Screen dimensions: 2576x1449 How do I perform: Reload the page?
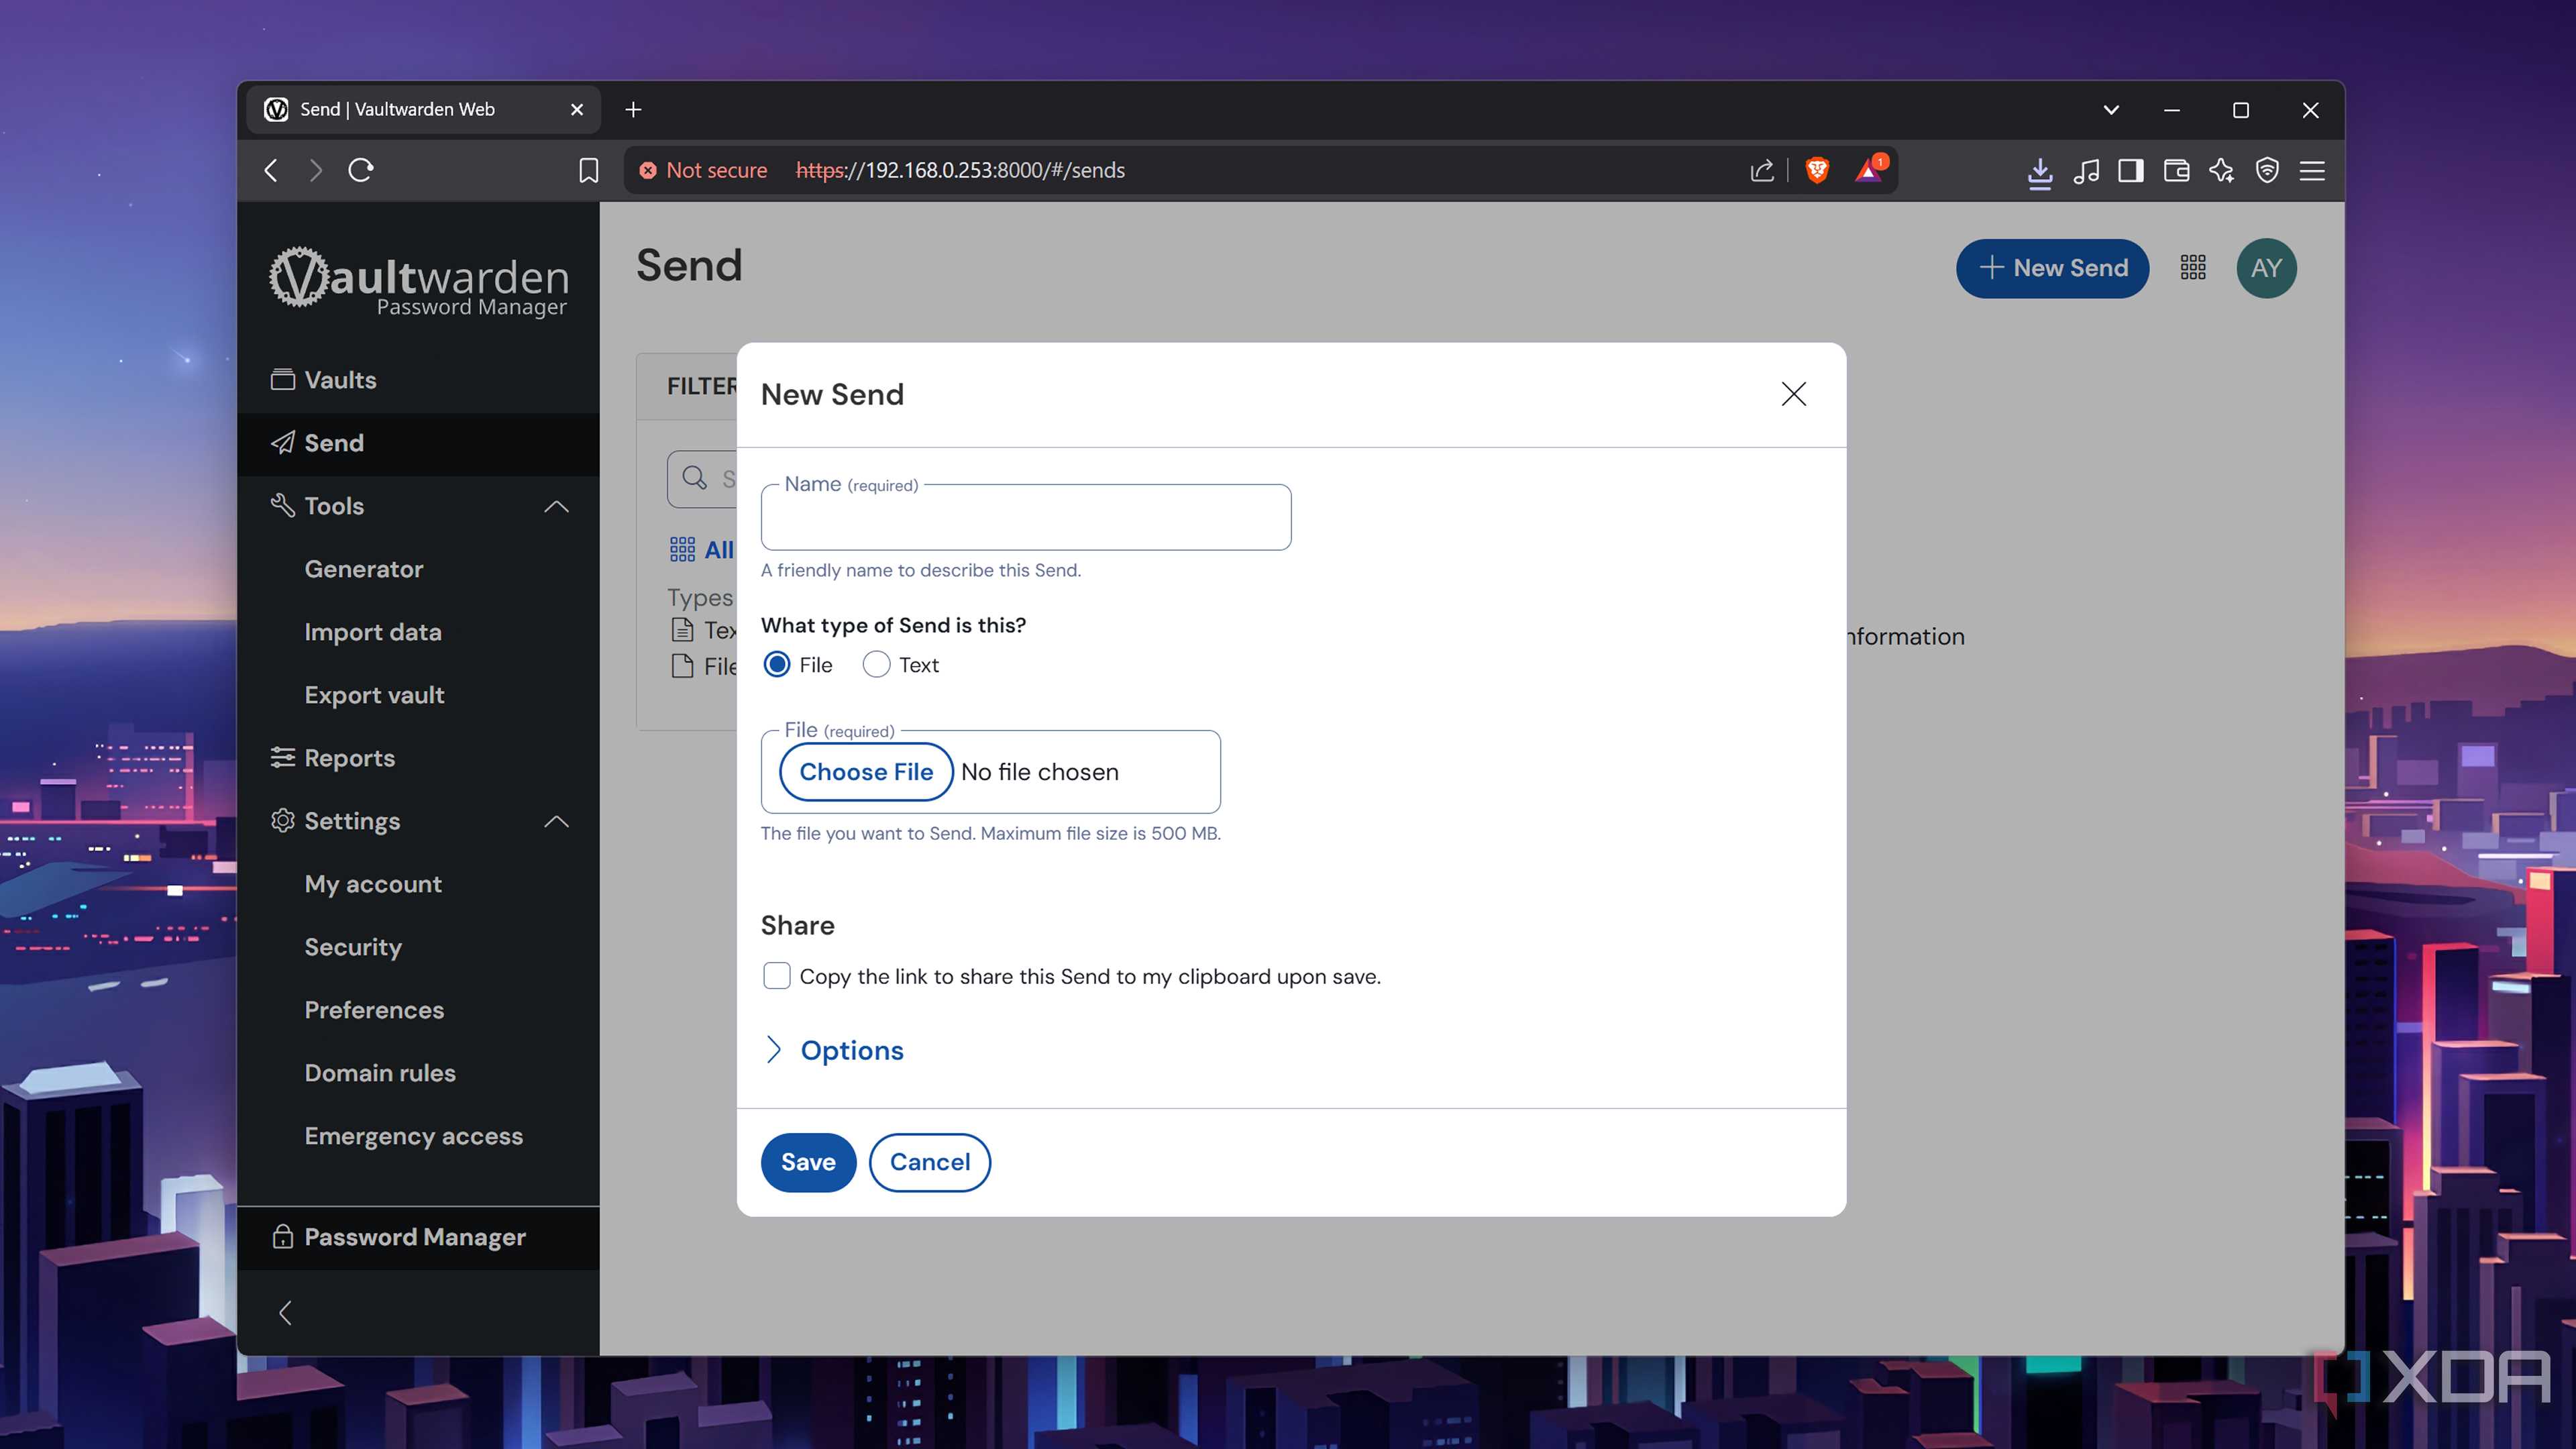coord(361,171)
